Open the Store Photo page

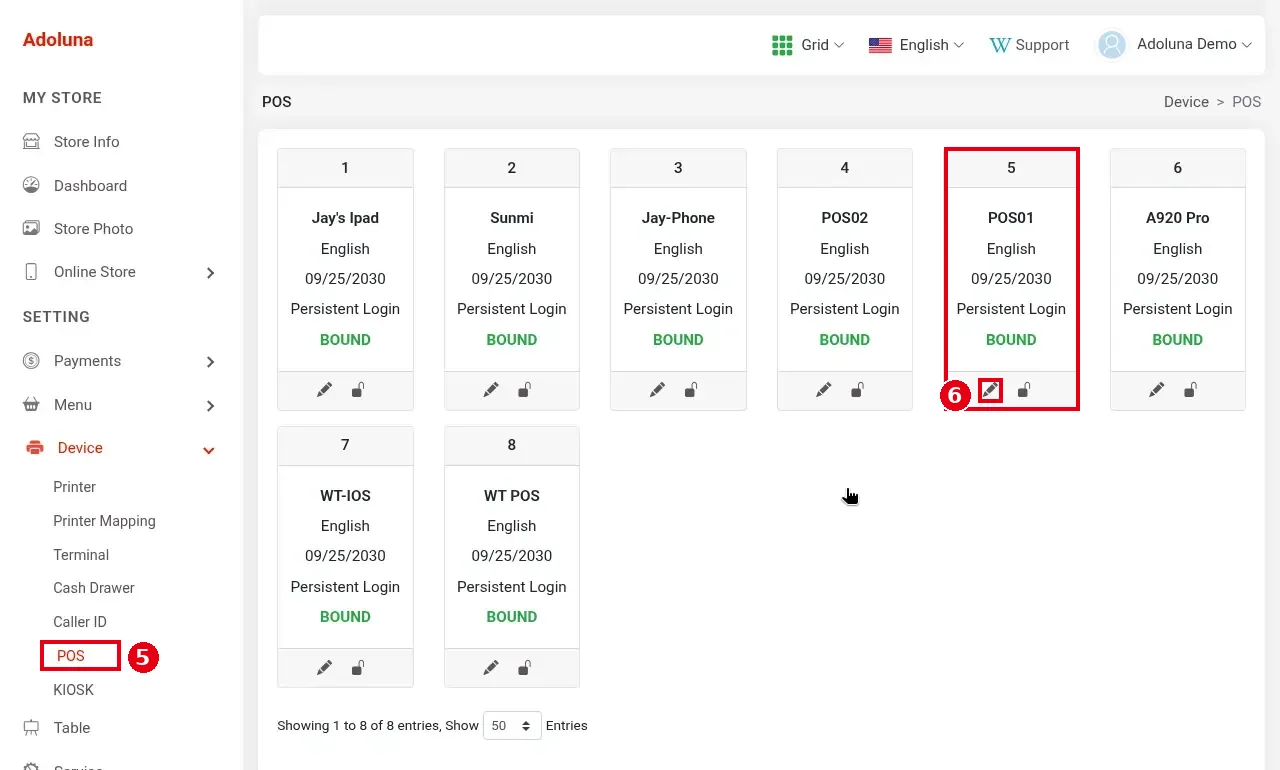93,229
